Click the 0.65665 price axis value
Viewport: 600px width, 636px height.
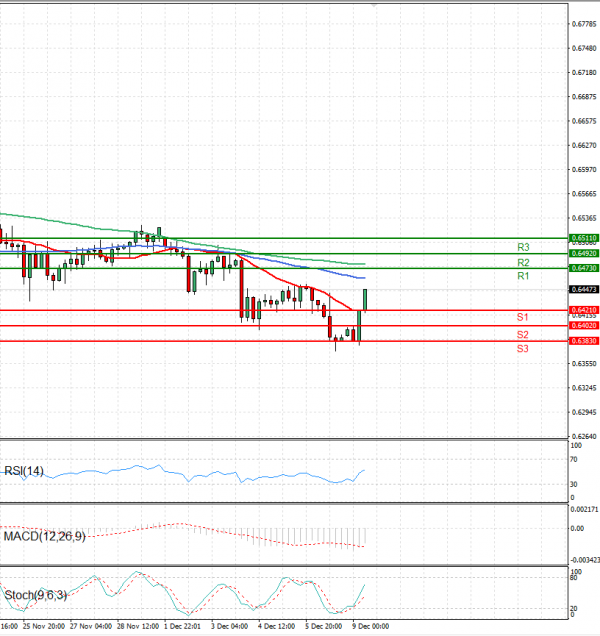[584, 194]
